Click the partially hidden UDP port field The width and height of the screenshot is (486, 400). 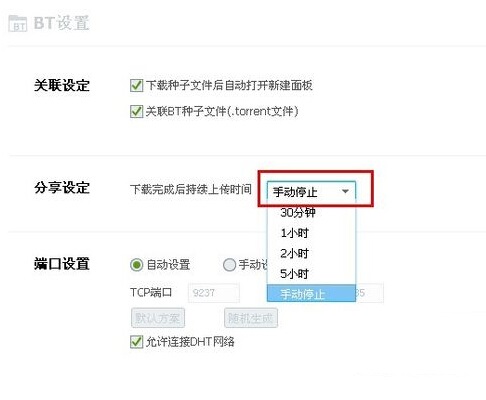[x=369, y=293]
